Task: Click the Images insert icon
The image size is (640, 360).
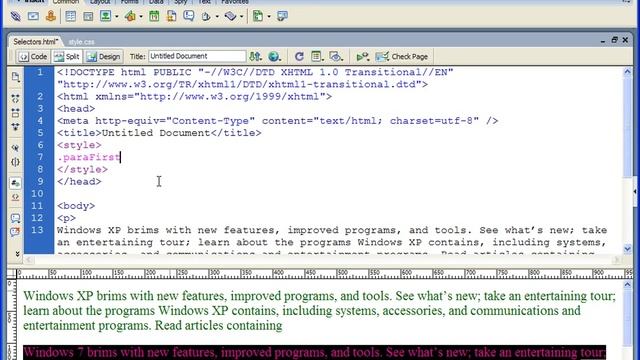Action: pyautogui.click(x=105, y=16)
